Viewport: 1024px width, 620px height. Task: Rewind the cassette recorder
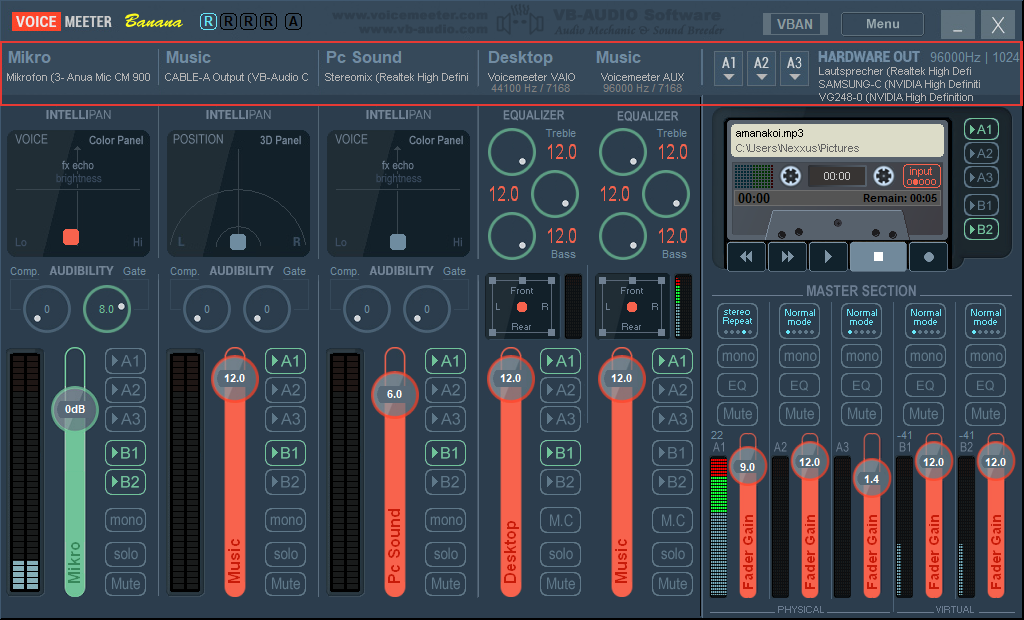pyautogui.click(x=746, y=257)
